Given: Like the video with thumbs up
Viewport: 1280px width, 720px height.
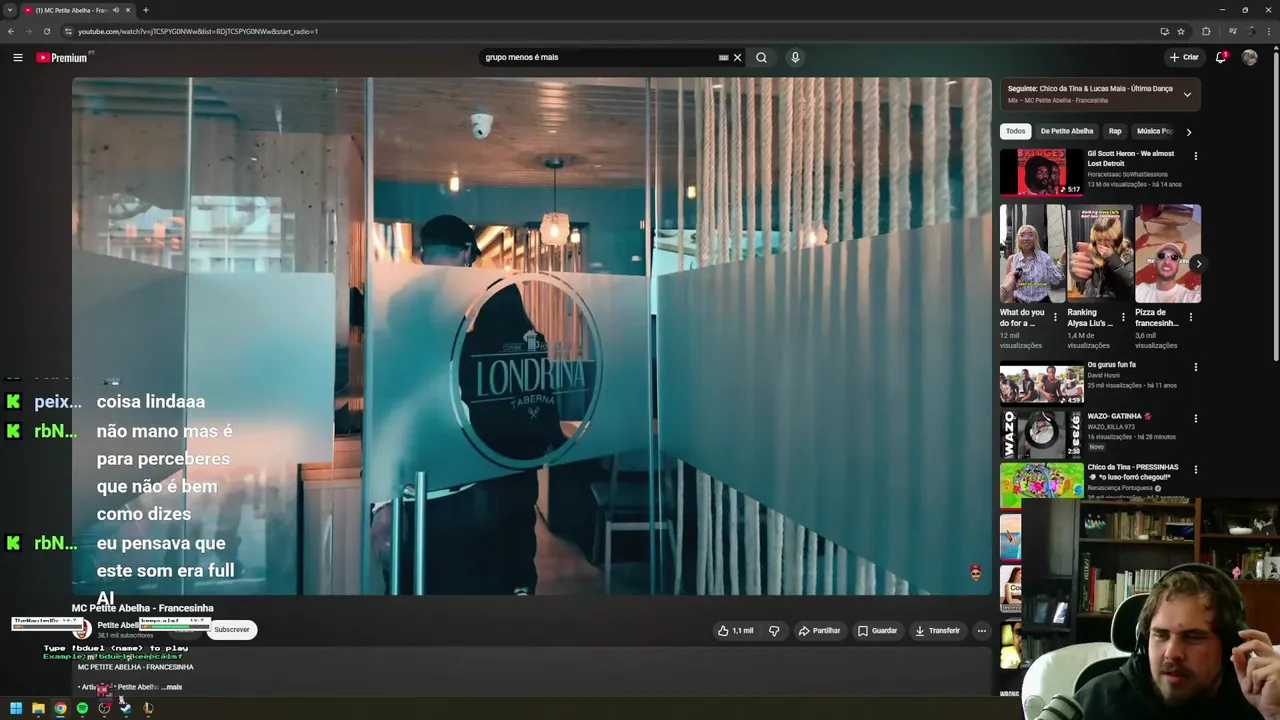Looking at the screenshot, I should tap(735, 631).
